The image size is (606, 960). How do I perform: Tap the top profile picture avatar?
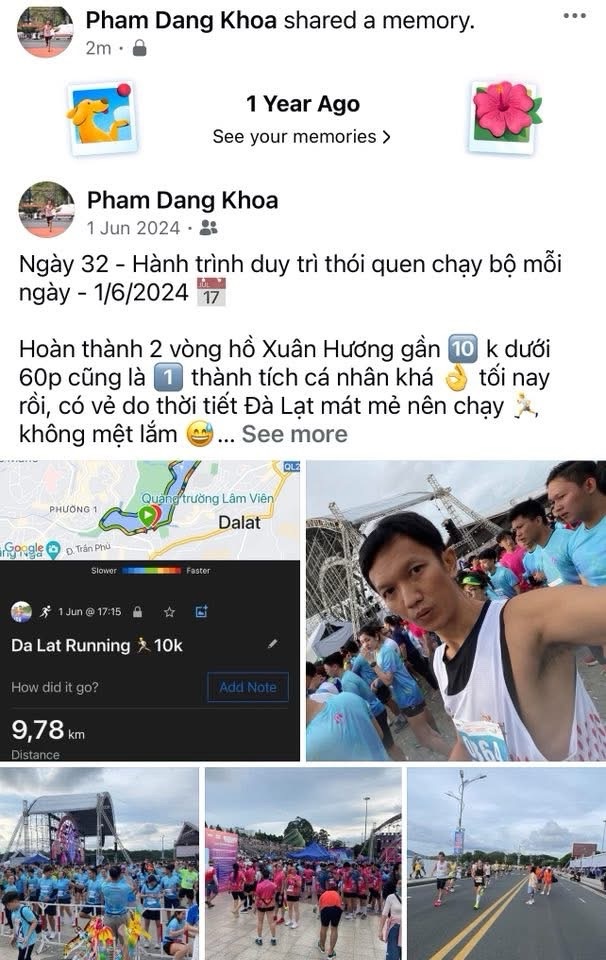pos(45,31)
